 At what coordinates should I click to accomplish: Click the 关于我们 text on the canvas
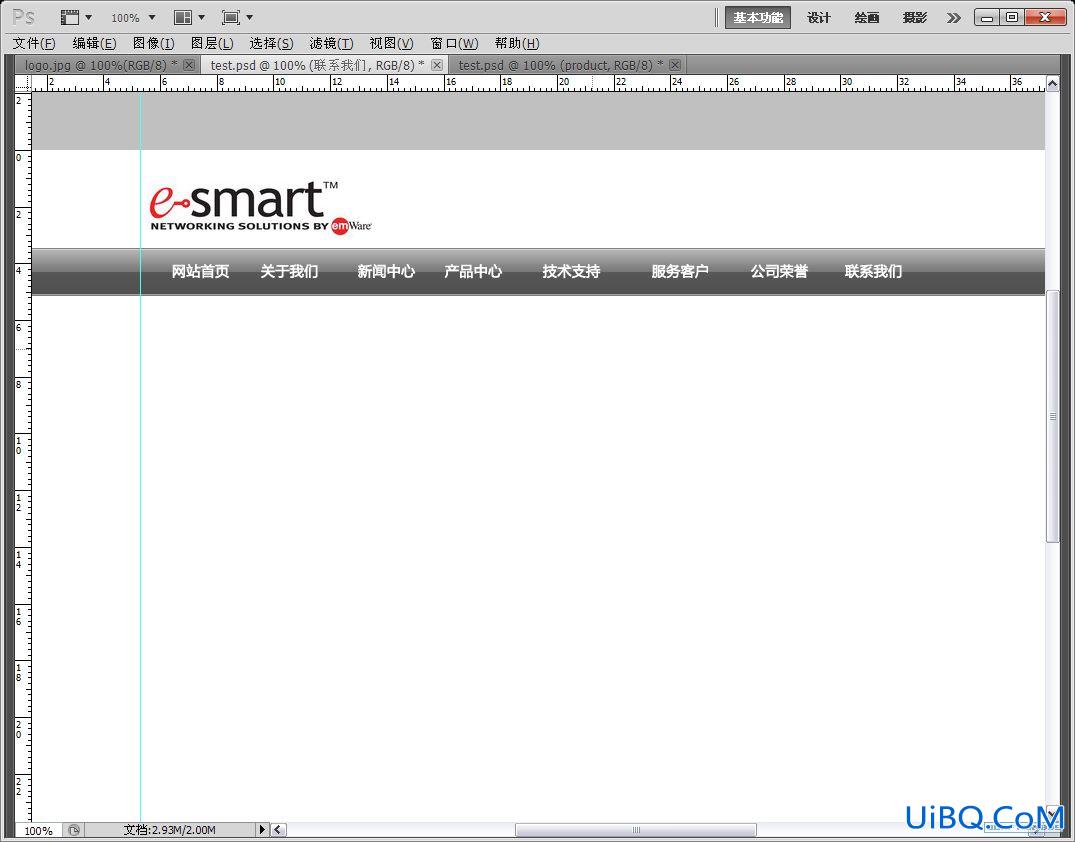click(289, 272)
